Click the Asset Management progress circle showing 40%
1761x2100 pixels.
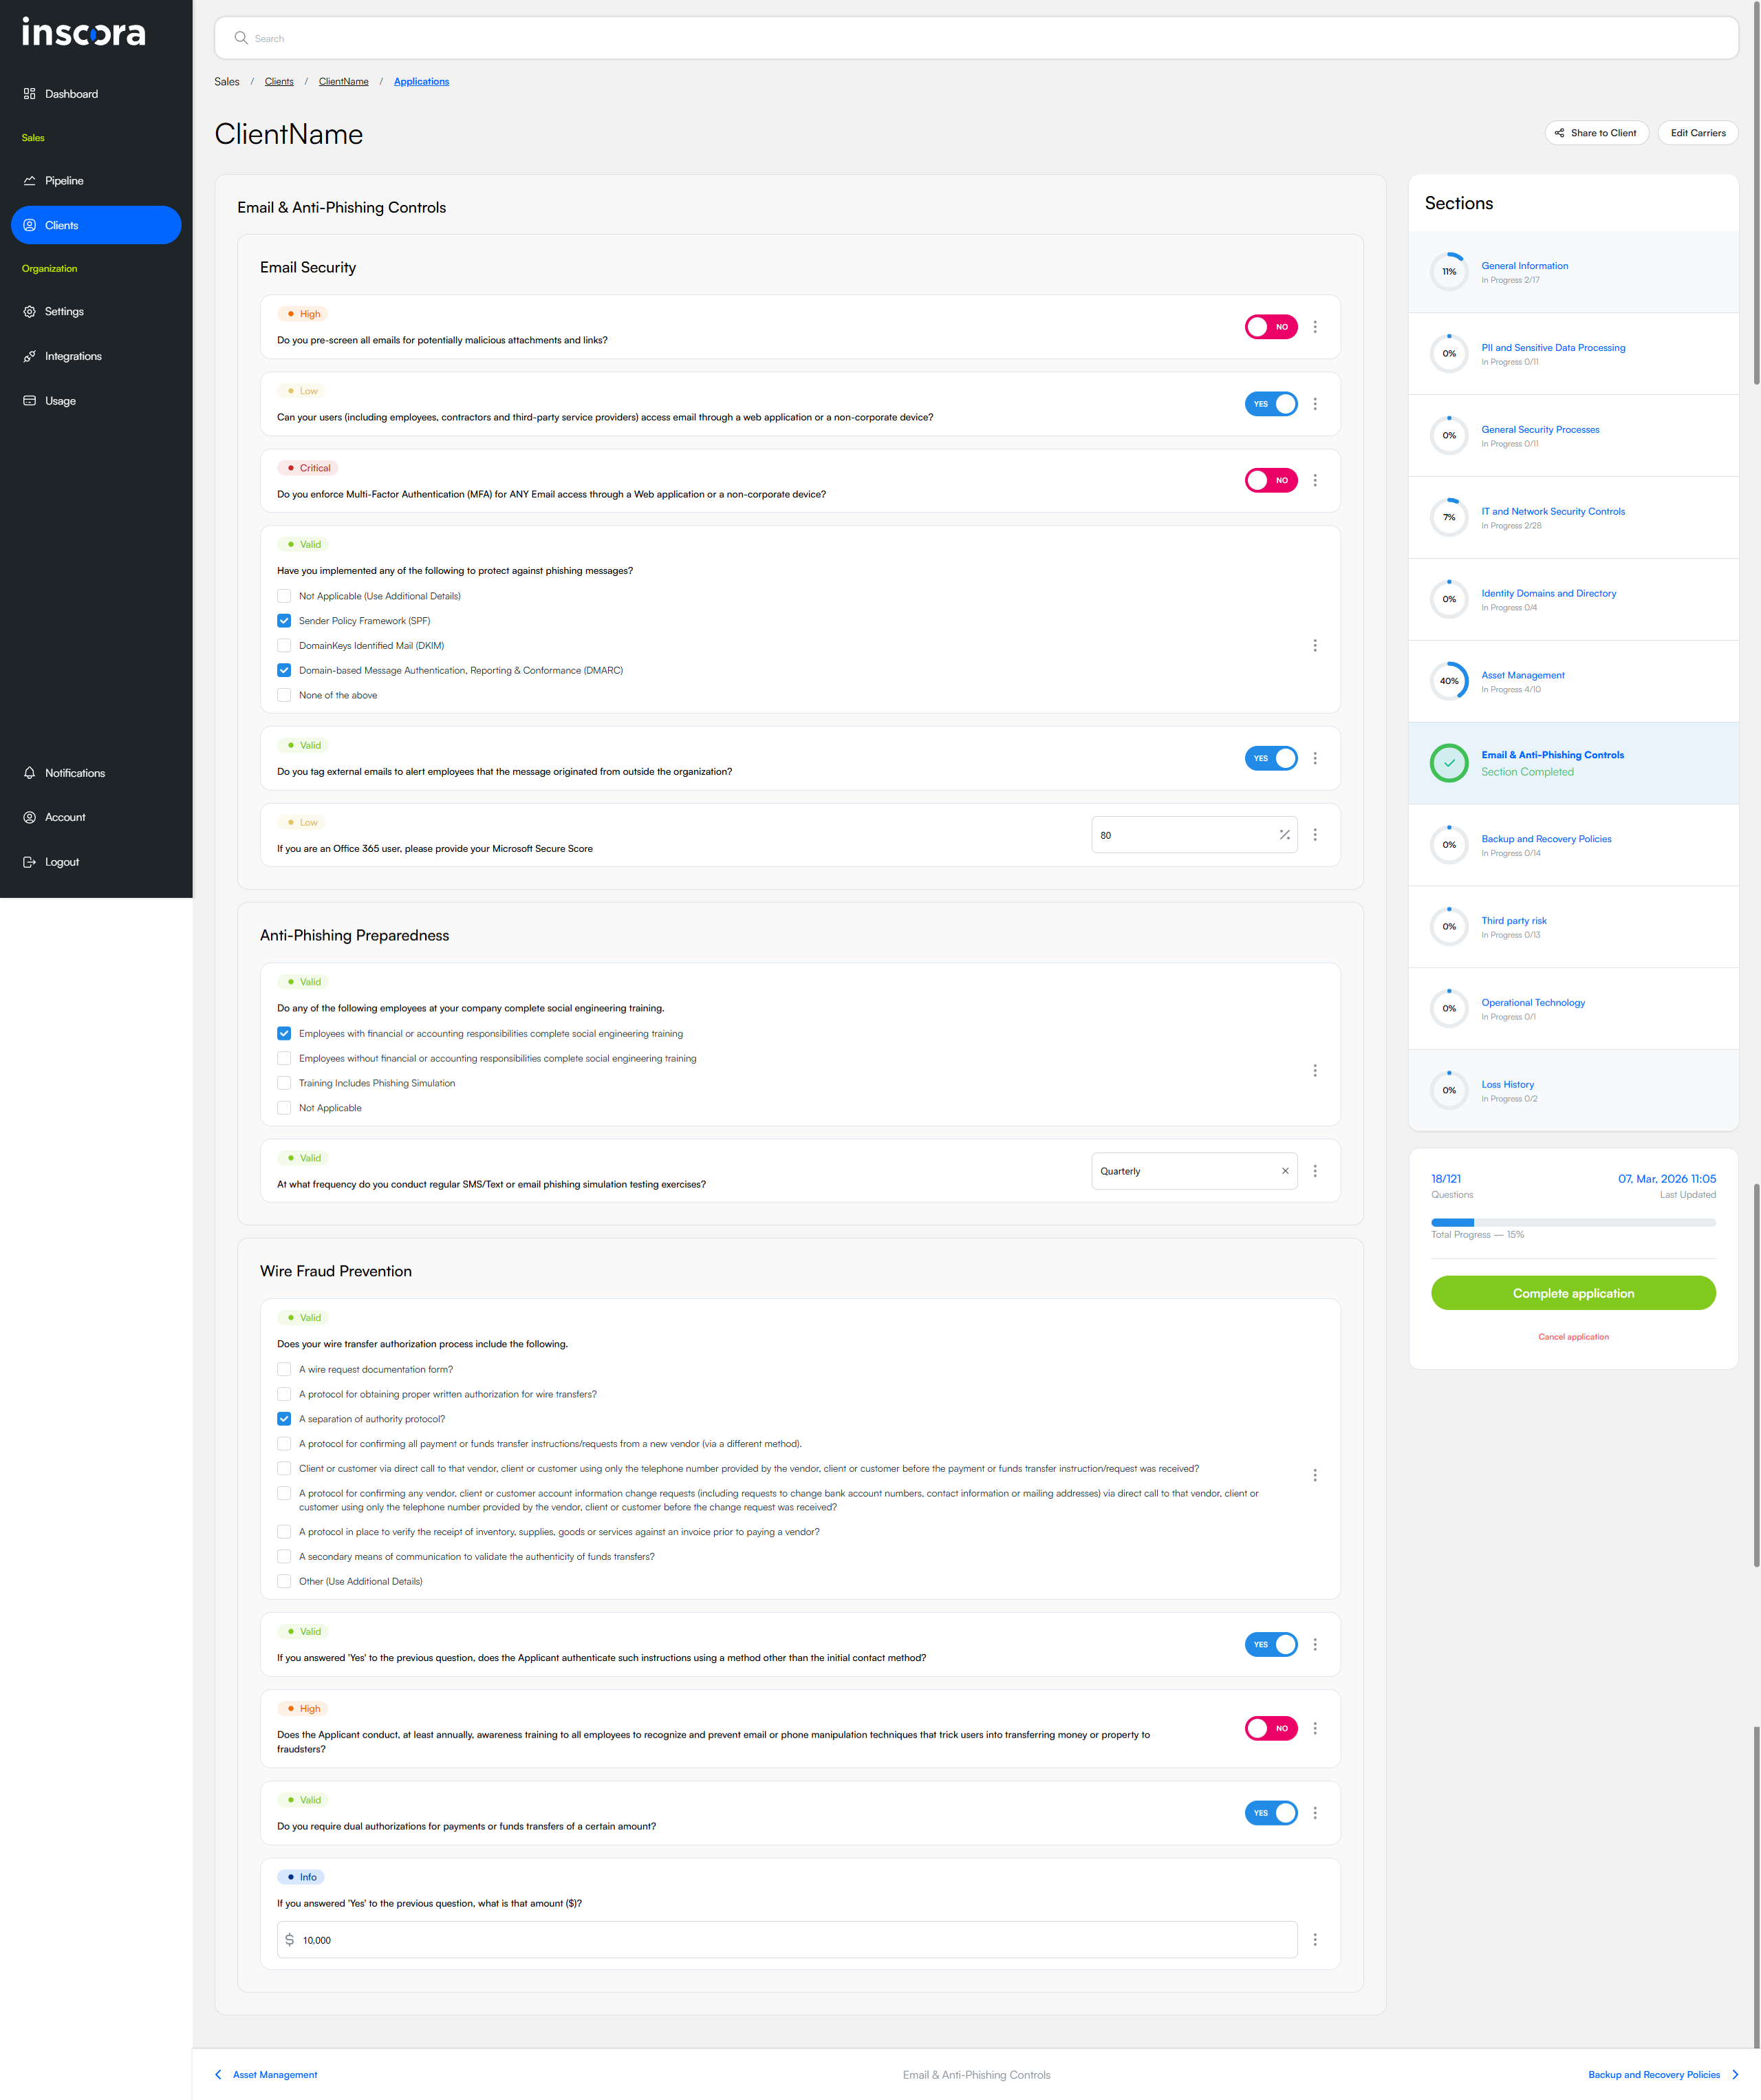pyautogui.click(x=1449, y=681)
